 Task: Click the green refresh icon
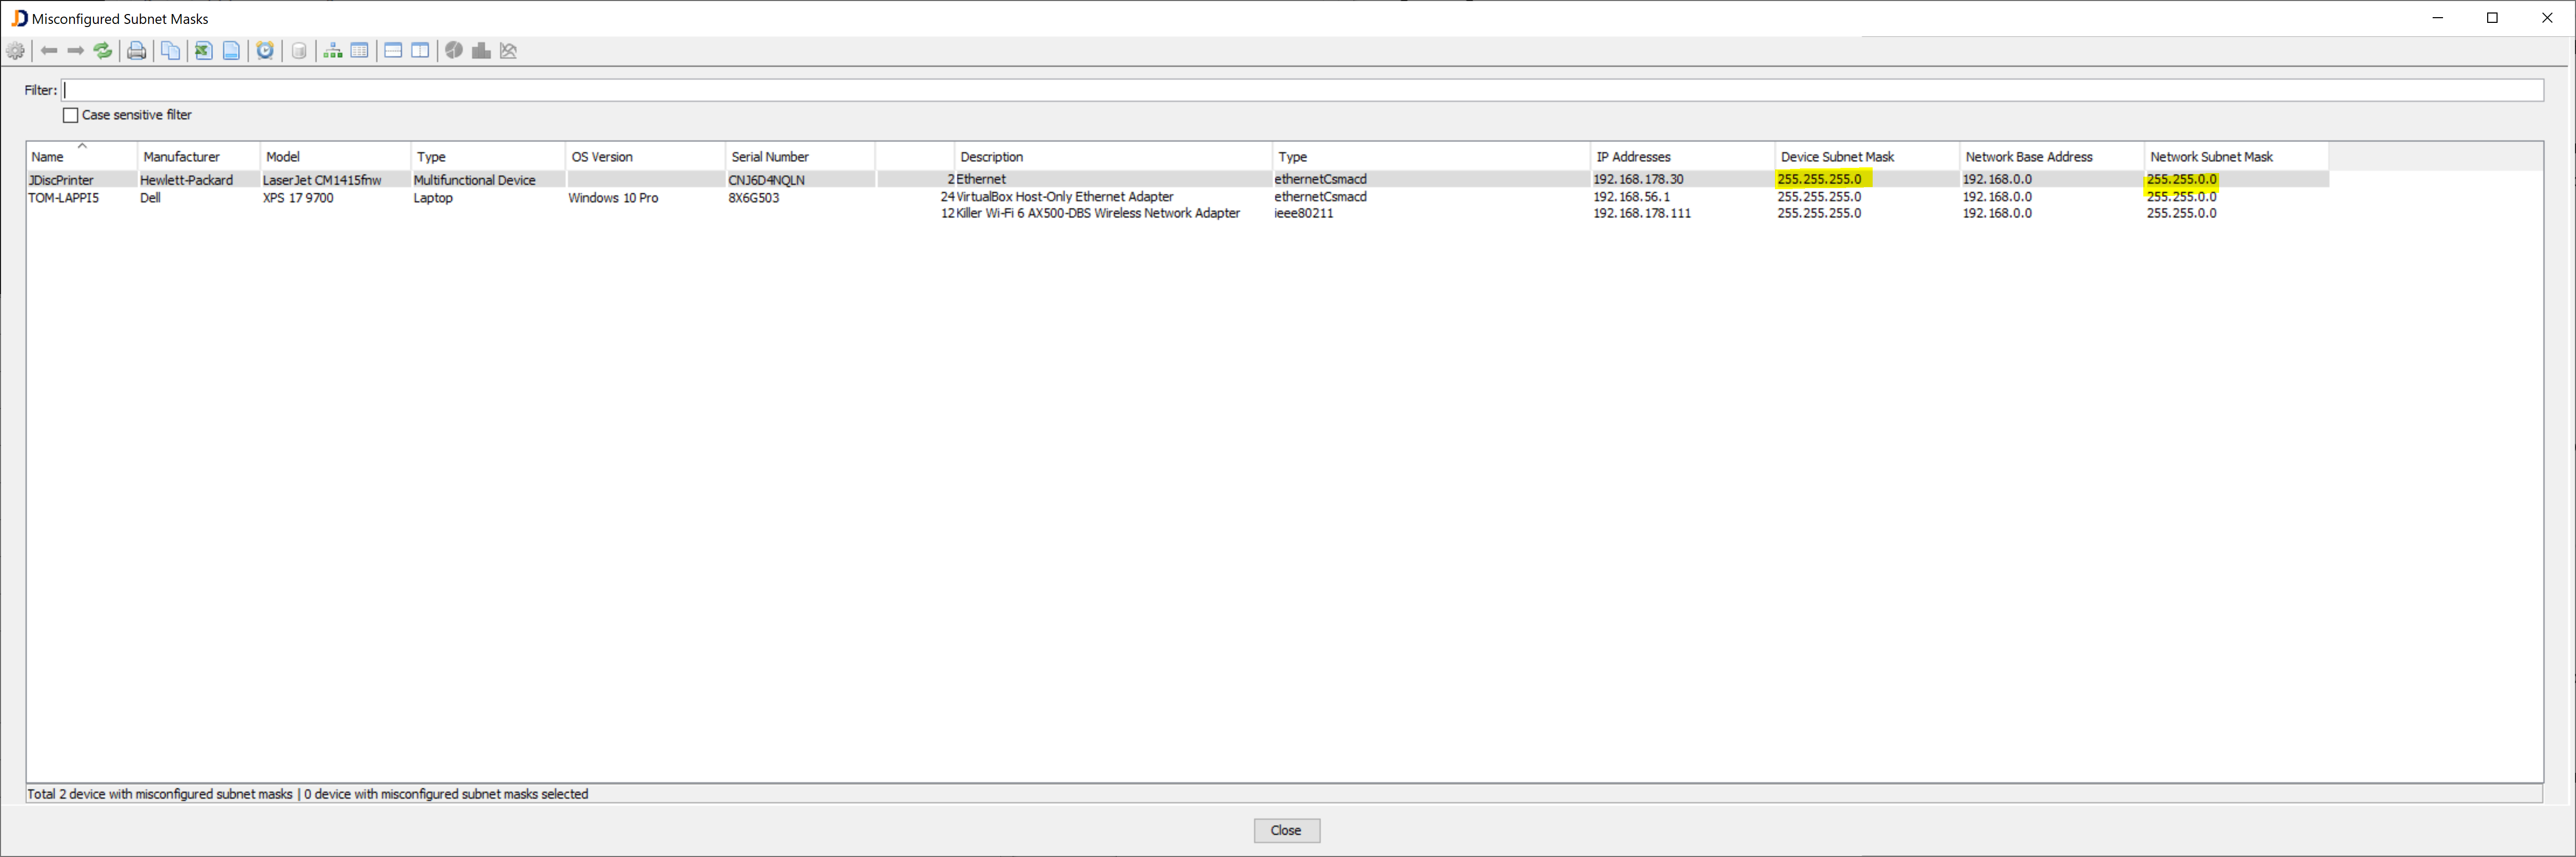(103, 50)
